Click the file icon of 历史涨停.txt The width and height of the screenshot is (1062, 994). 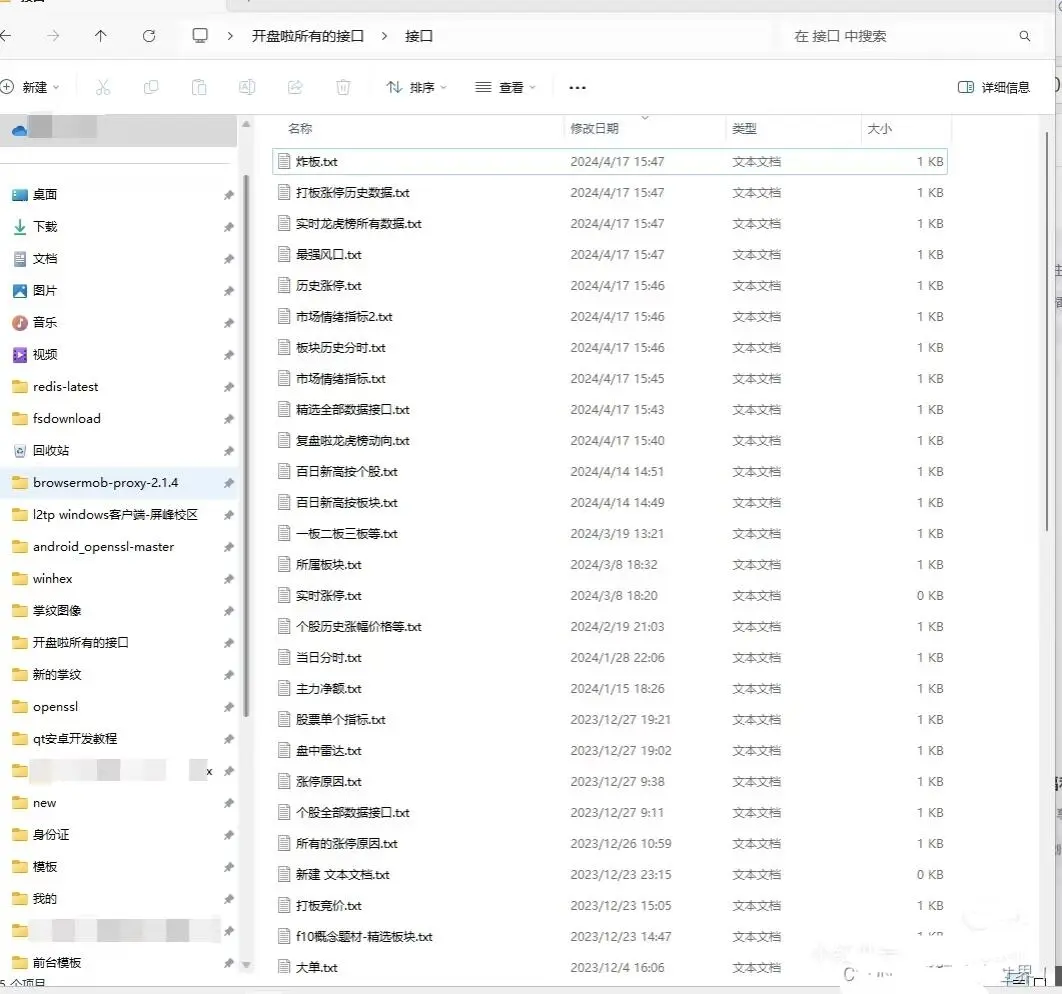tap(284, 286)
